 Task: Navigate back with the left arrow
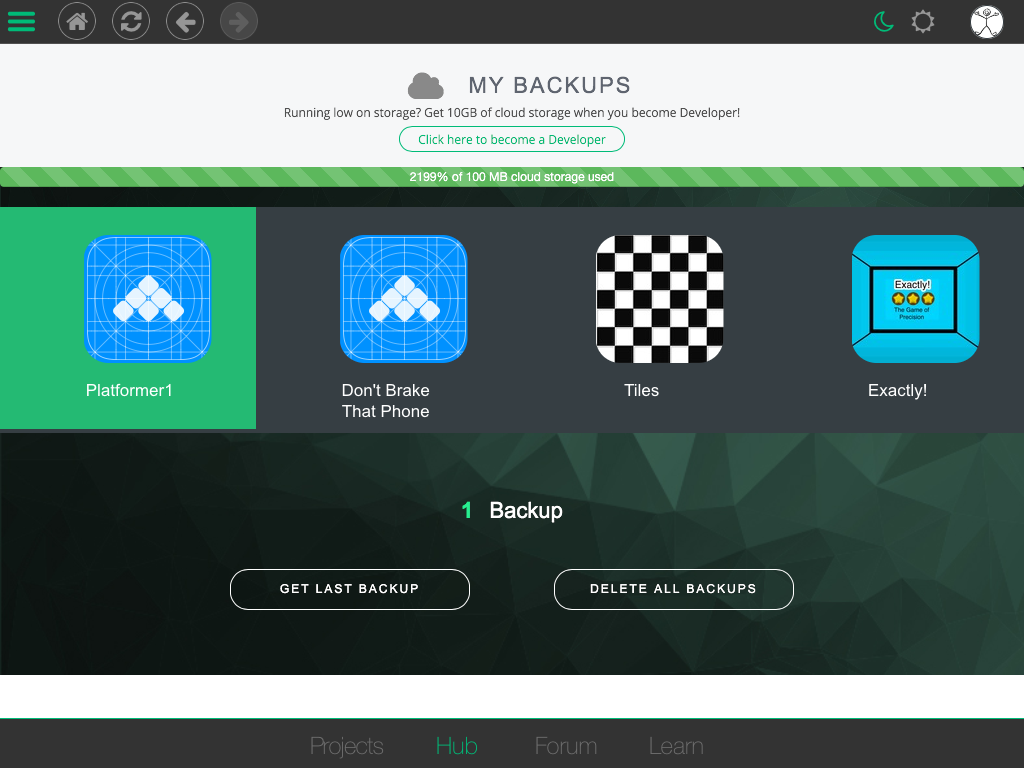[x=185, y=21]
